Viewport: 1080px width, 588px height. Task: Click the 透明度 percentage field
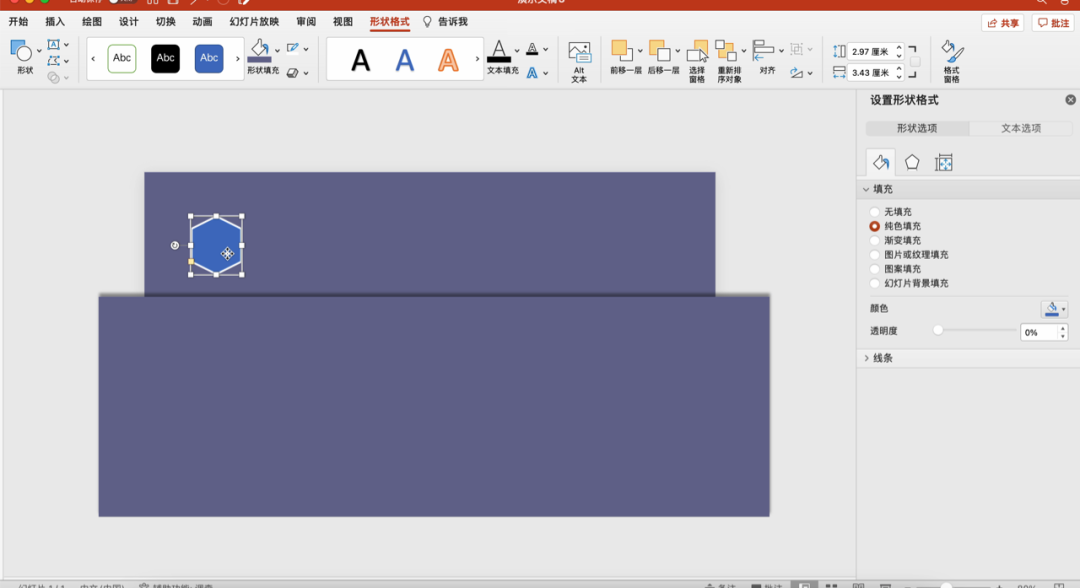pyautogui.click(x=1039, y=333)
